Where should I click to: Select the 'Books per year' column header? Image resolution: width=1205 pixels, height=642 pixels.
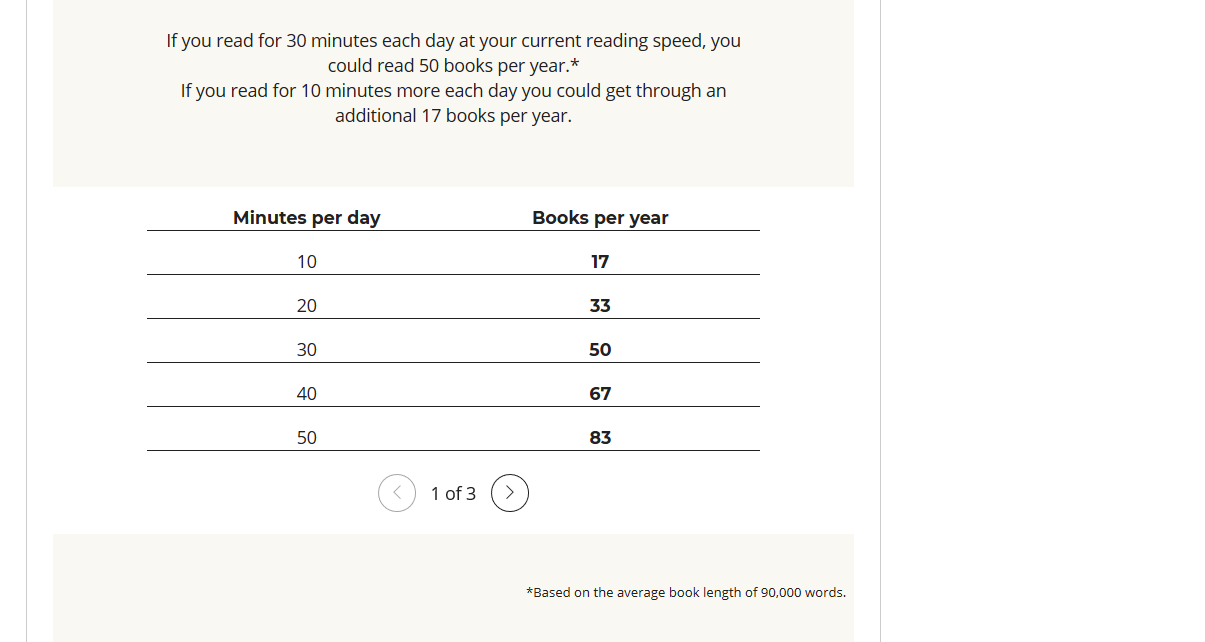click(x=600, y=217)
